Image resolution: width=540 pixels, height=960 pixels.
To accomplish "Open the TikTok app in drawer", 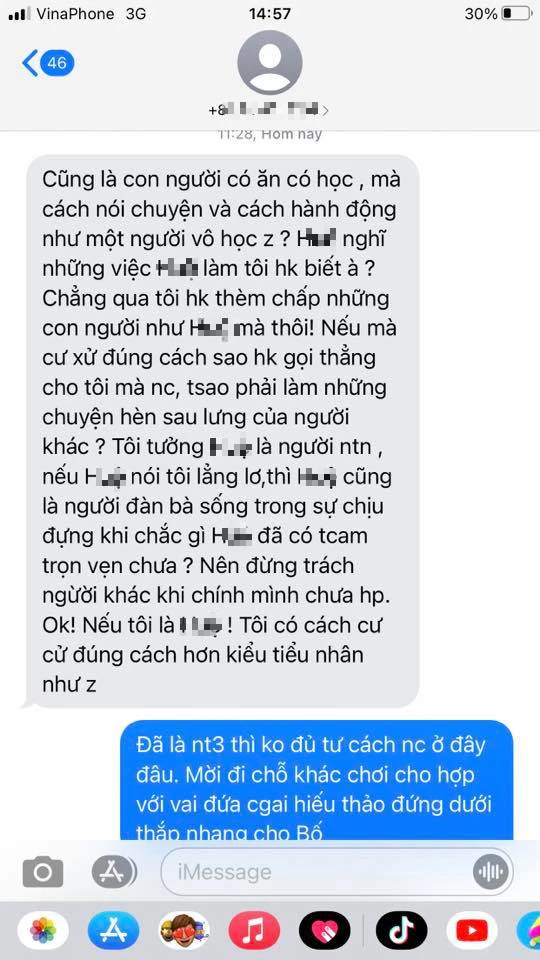I will click(402, 931).
